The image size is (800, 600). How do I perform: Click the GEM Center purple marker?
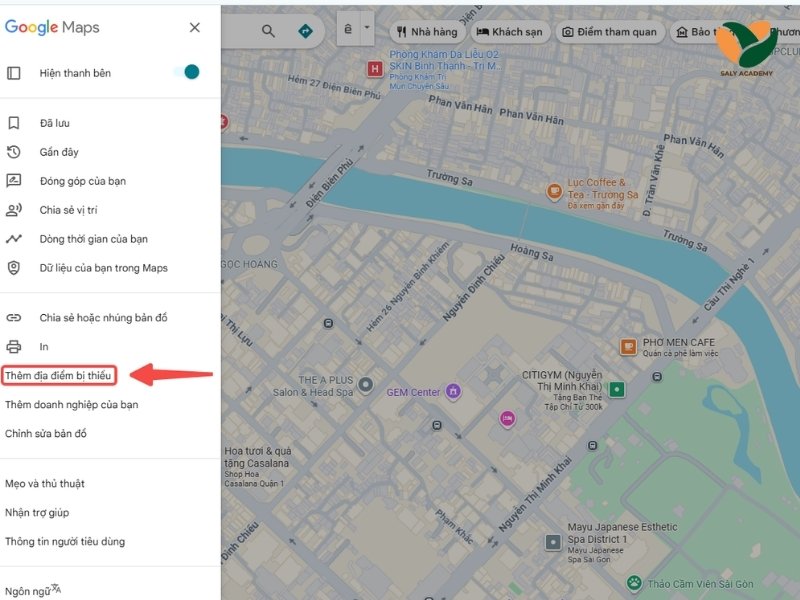(453, 391)
